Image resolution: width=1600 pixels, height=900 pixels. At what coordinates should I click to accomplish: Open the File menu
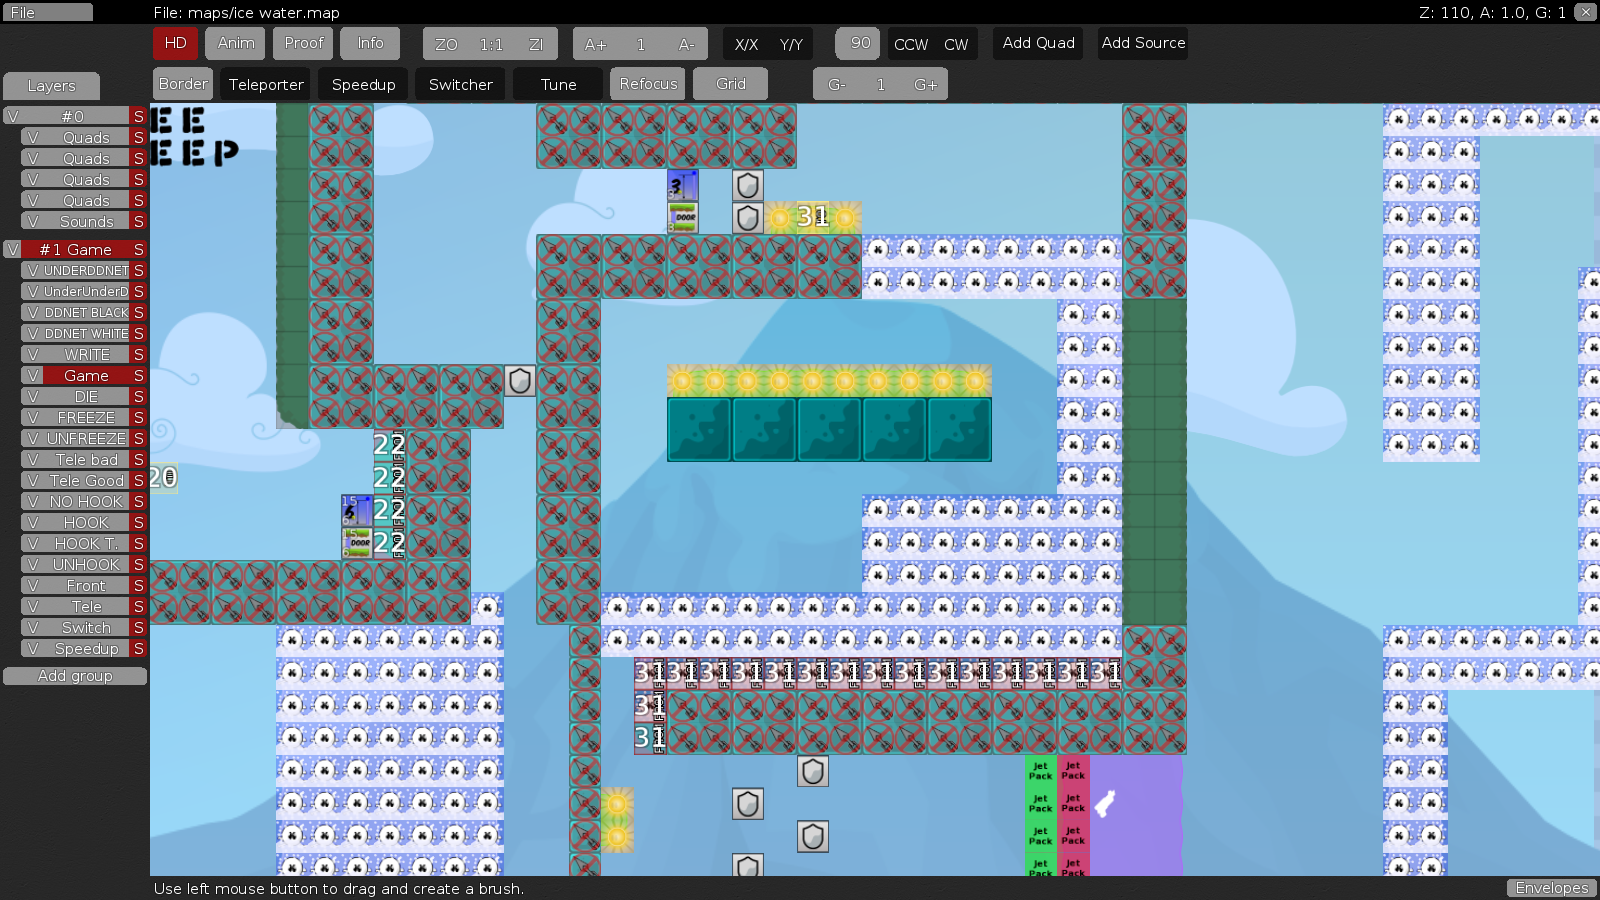pos(47,11)
